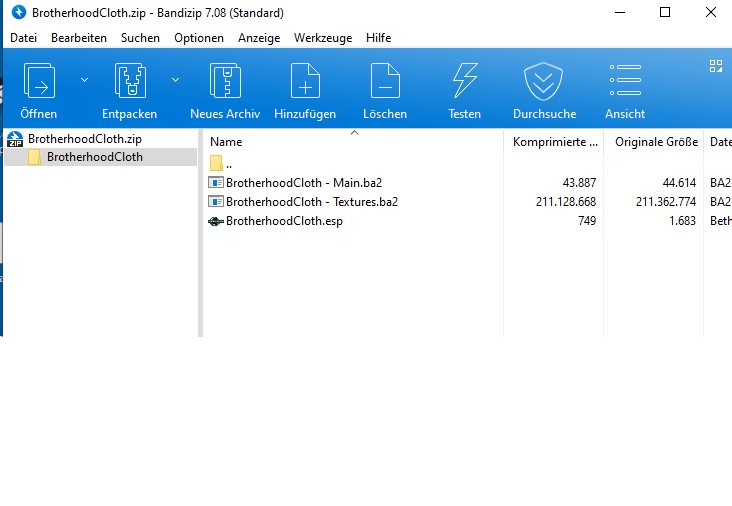Create new archive via Neues Archiv
This screenshot has width=732, height=506.
coord(225,81)
